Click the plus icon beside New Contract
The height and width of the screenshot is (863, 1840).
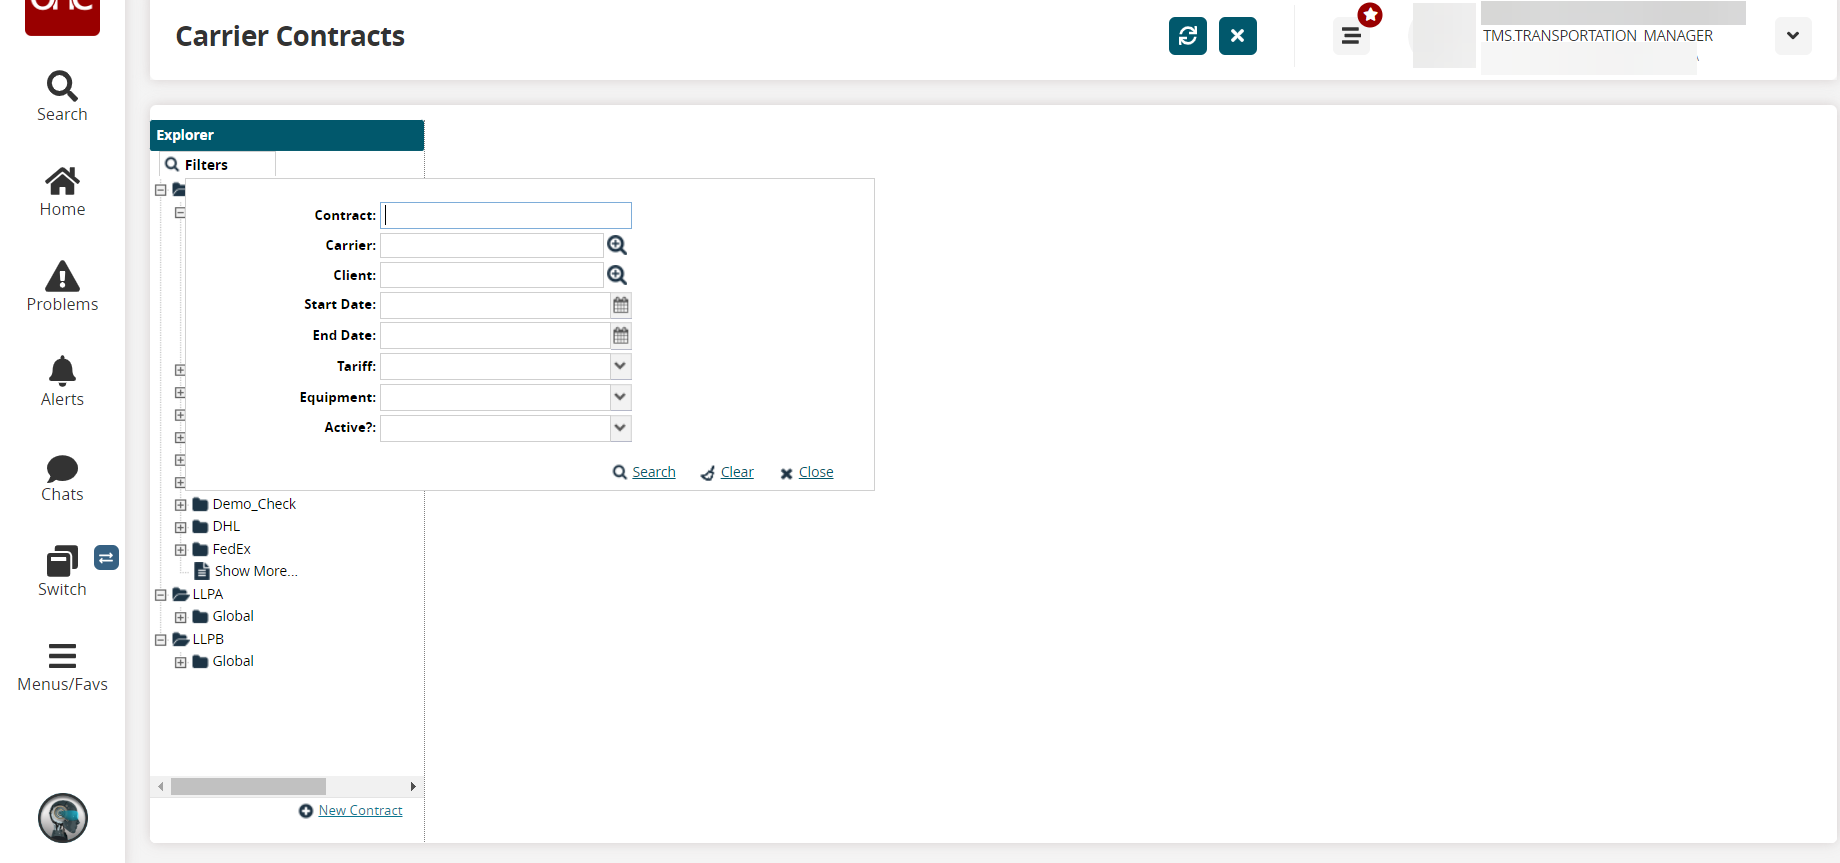pyautogui.click(x=306, y=811)
